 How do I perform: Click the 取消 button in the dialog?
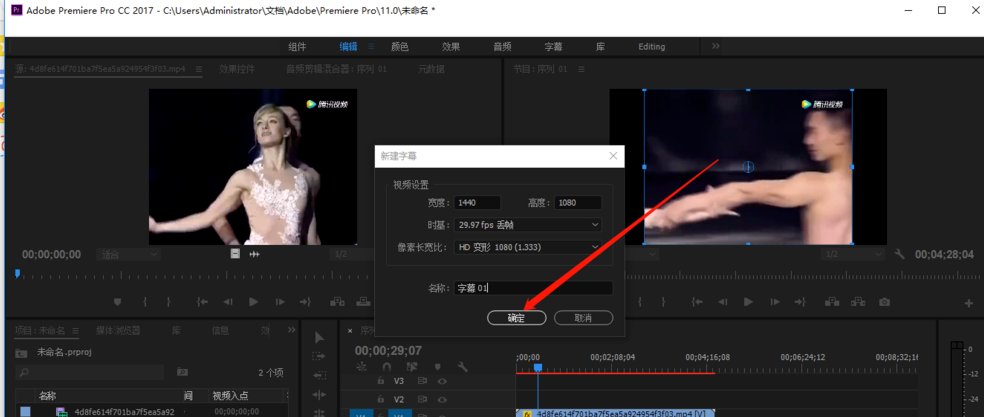pos(580,317)
